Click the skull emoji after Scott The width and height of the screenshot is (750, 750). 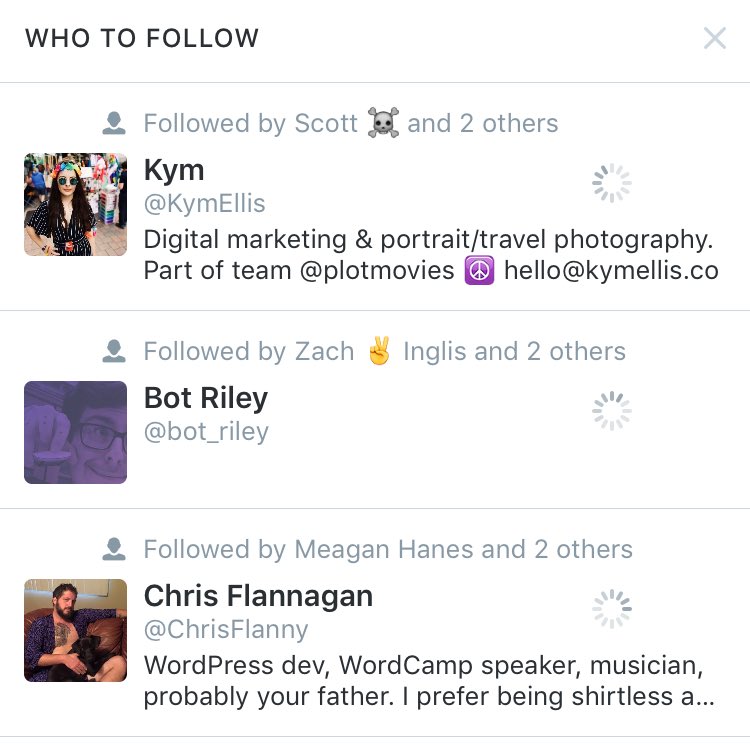click(x=382, y=124)
